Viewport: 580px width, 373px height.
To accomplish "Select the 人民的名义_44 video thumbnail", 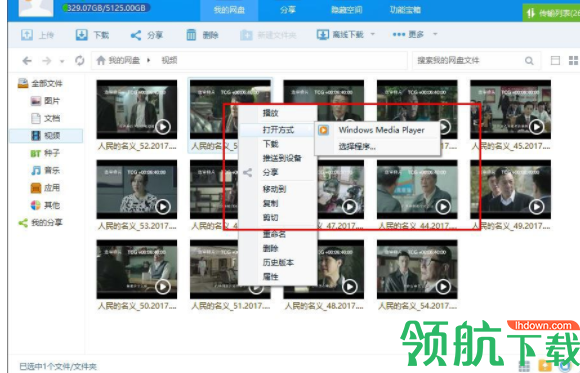I will tap(417, 189).
